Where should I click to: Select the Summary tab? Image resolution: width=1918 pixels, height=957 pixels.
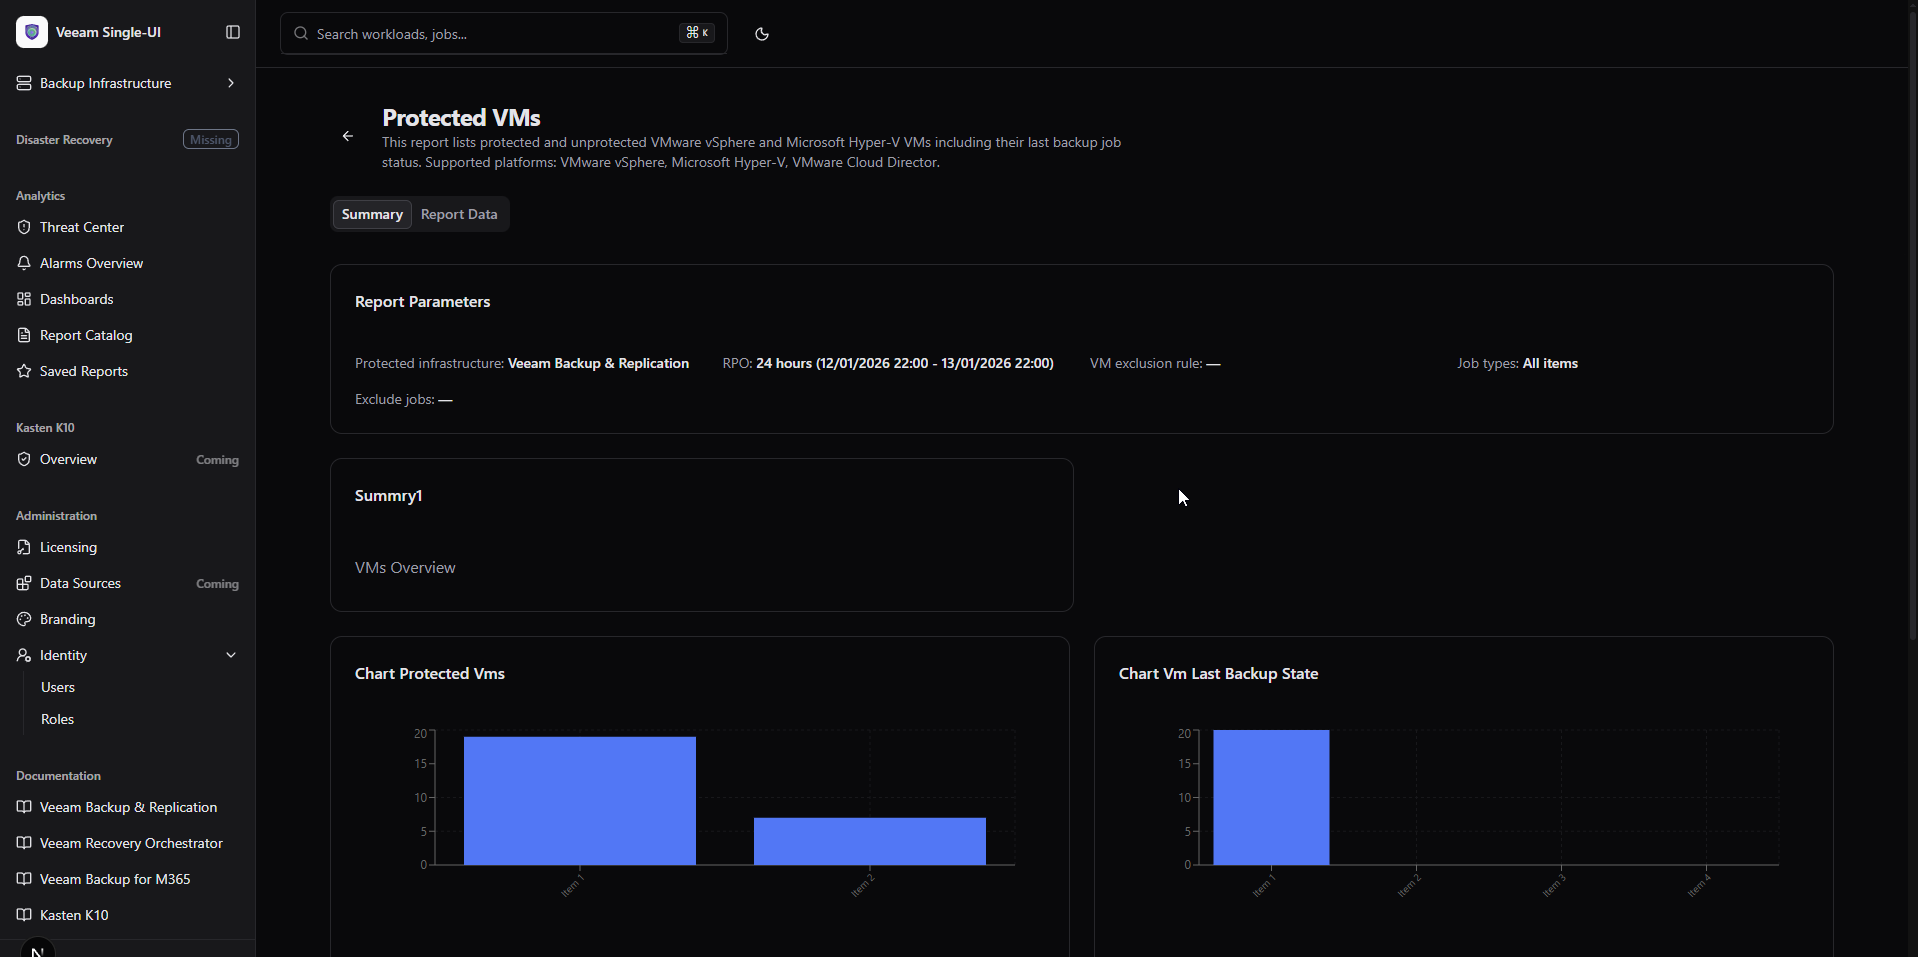point(371,213)
